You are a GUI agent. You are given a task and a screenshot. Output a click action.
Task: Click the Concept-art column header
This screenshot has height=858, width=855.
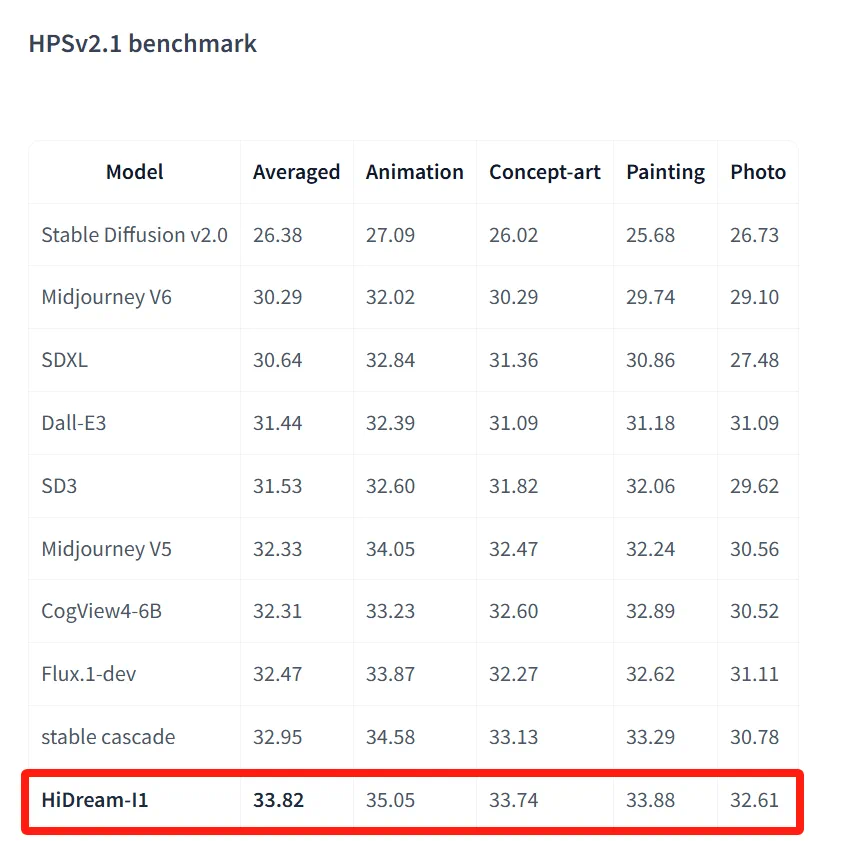coord(544,172)
